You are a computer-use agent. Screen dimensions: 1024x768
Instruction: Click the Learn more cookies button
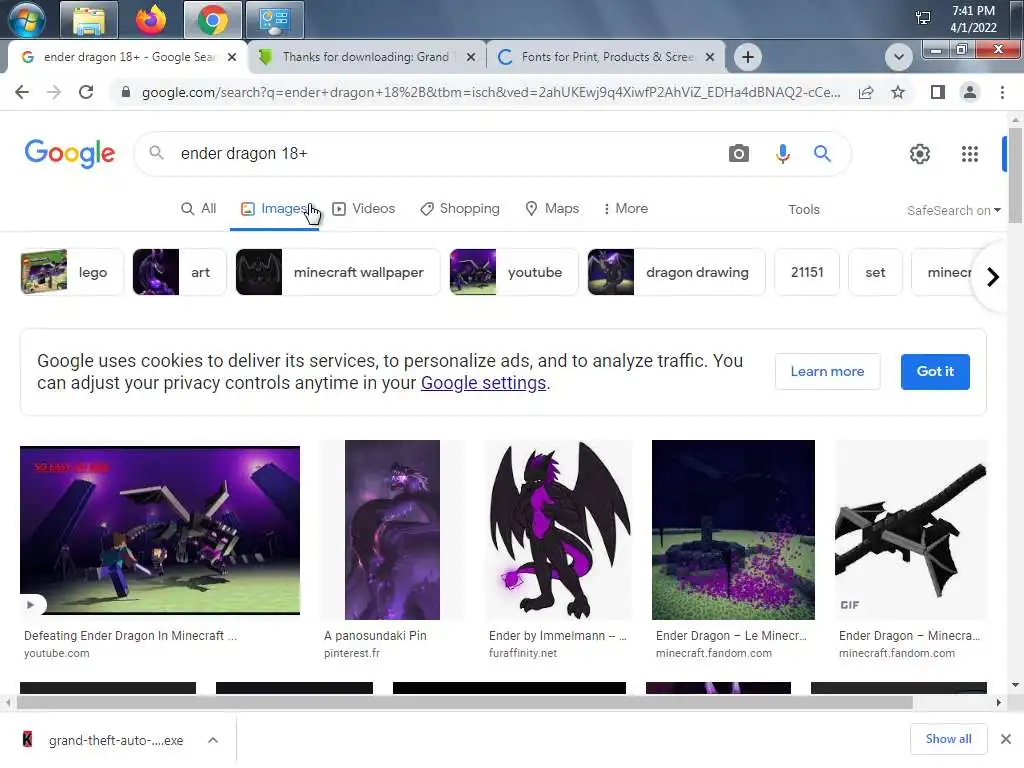(x=827, y=372)
